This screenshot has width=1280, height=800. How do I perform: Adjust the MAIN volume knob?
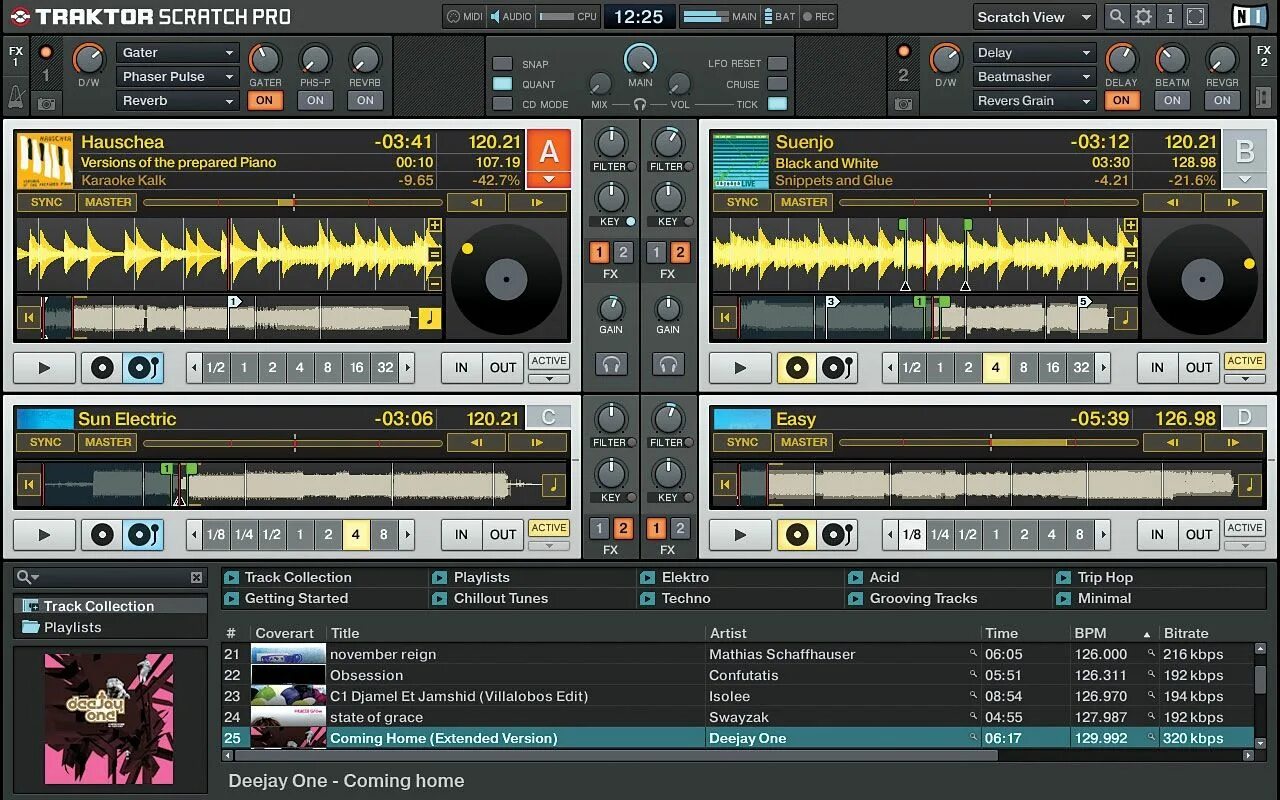(640, 60)
